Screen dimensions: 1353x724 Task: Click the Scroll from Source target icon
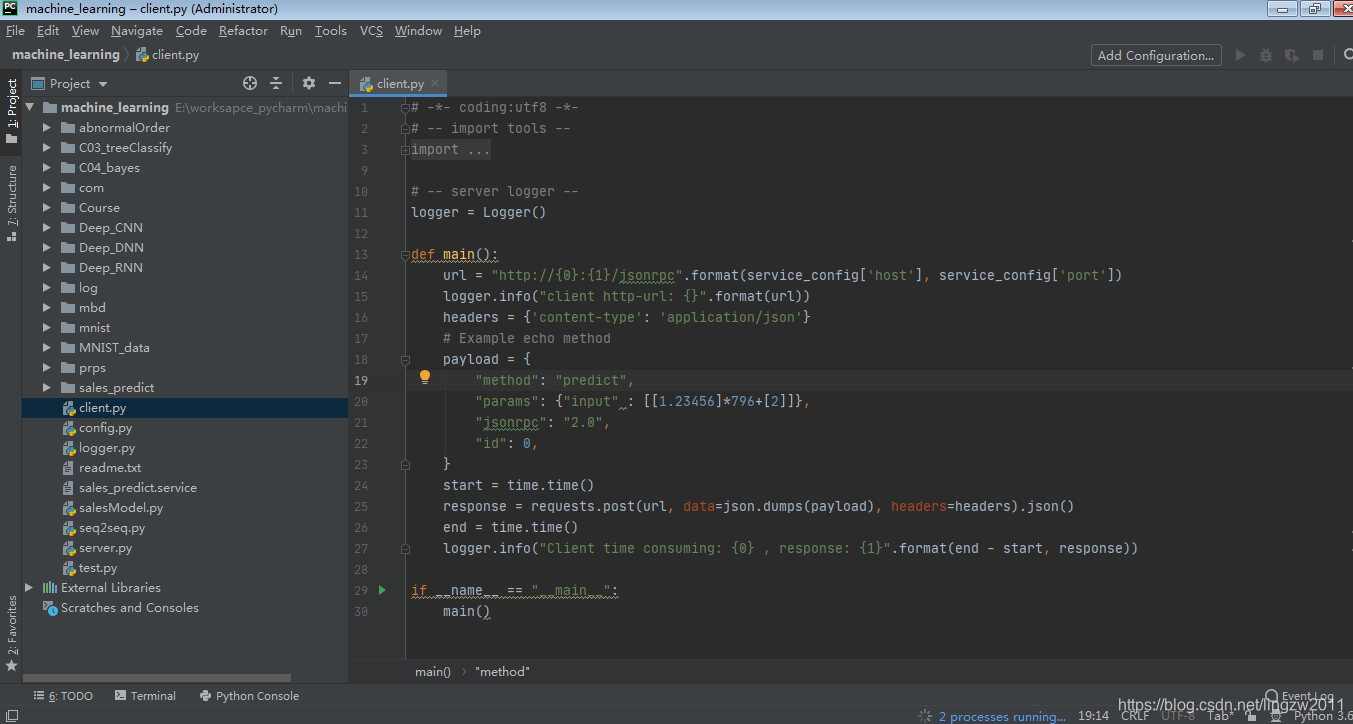click(x=250, y=83)
